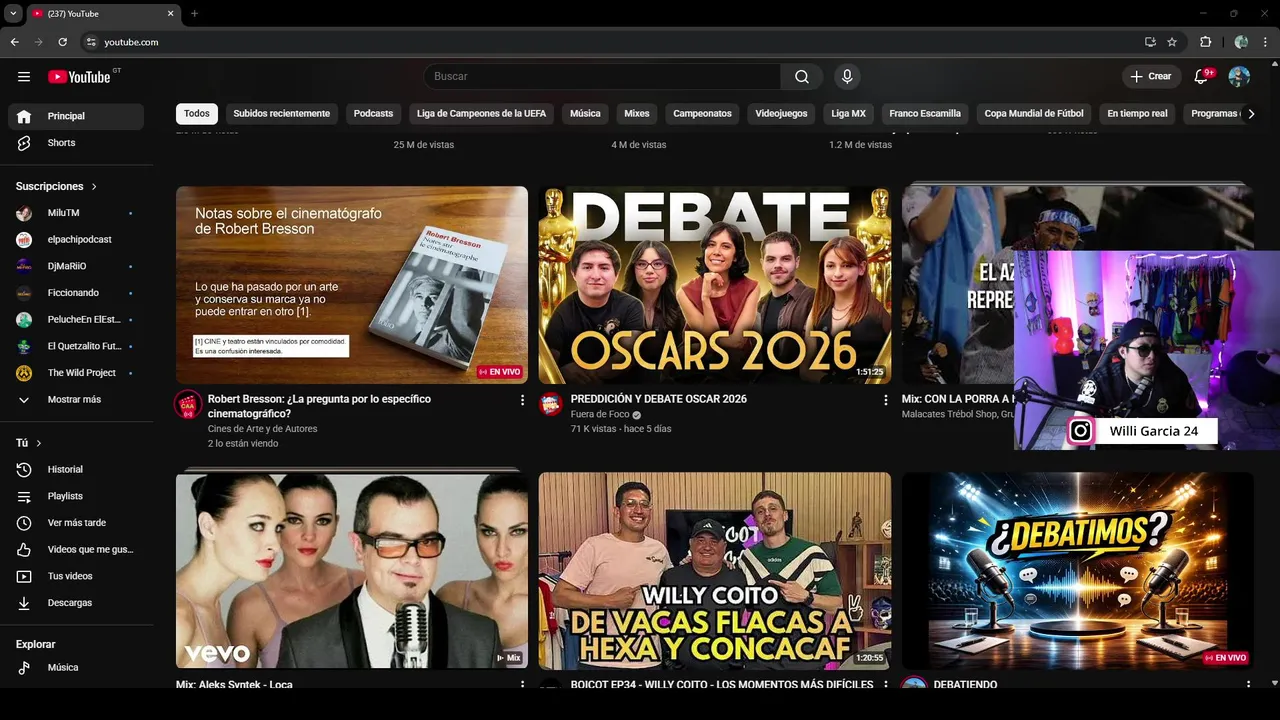
Task: Select the Mixes chip
Action: (x=637, y=114)
